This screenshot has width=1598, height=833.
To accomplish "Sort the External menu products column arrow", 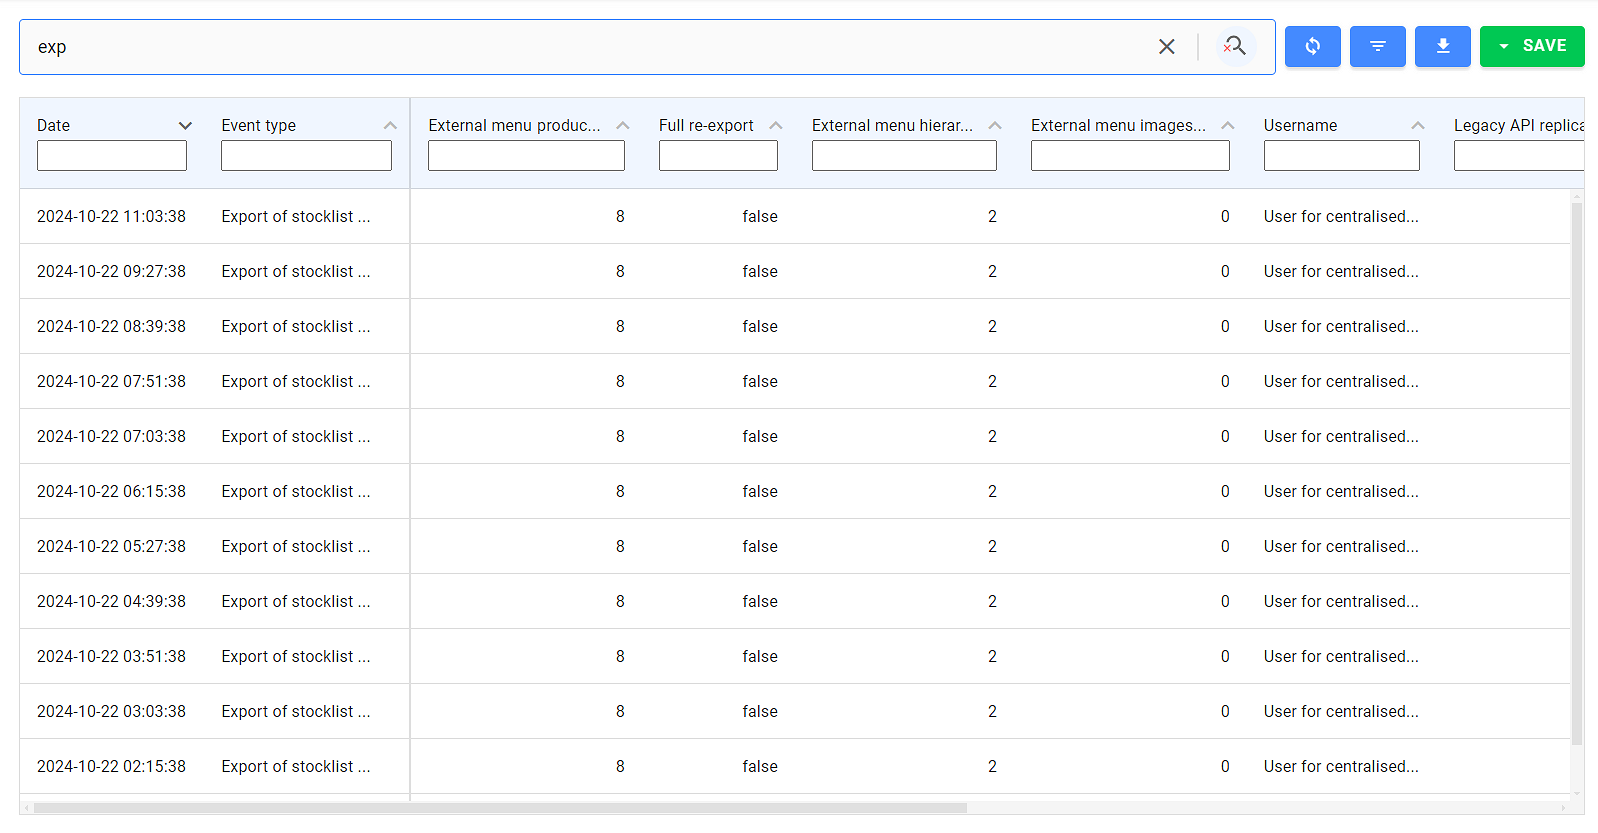I will (x=622, y=125).
